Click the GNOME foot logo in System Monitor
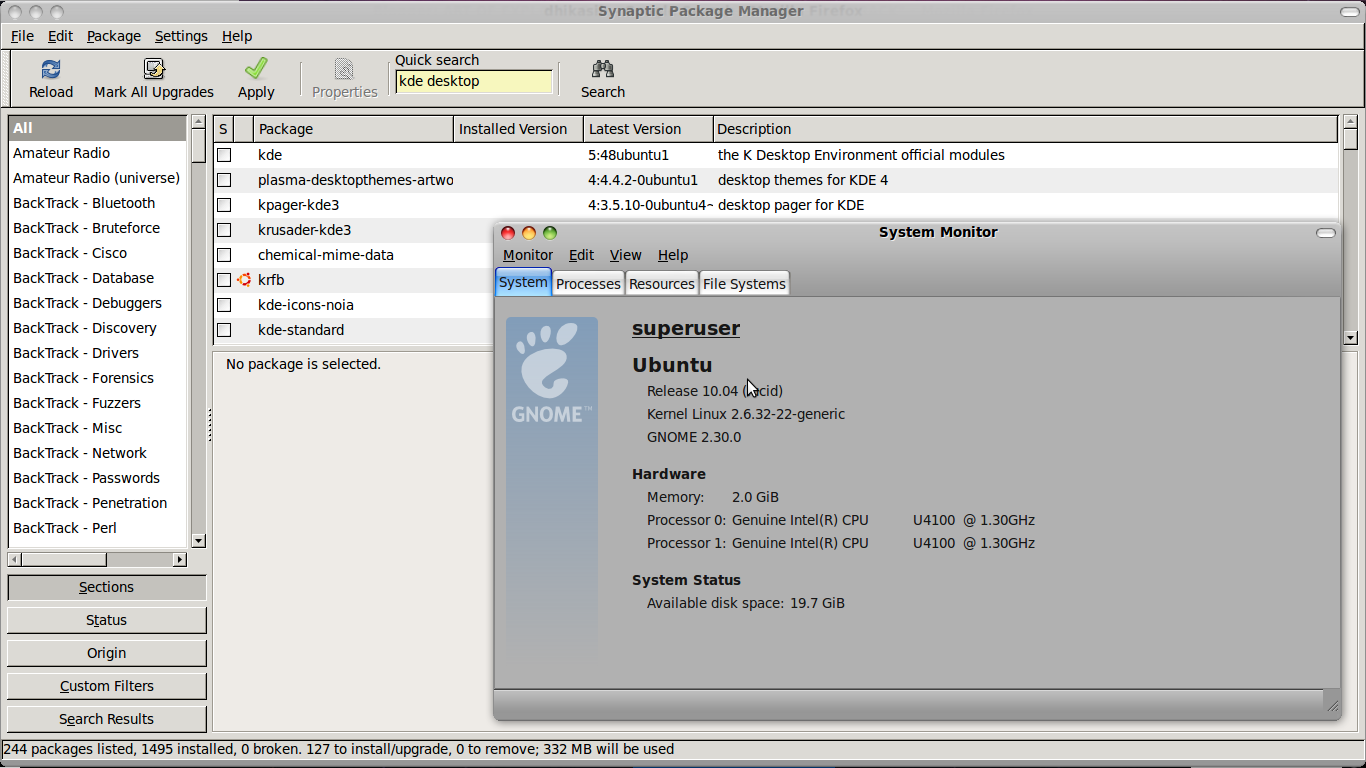Screen dimensions: 1366x768 pos(552,371)
